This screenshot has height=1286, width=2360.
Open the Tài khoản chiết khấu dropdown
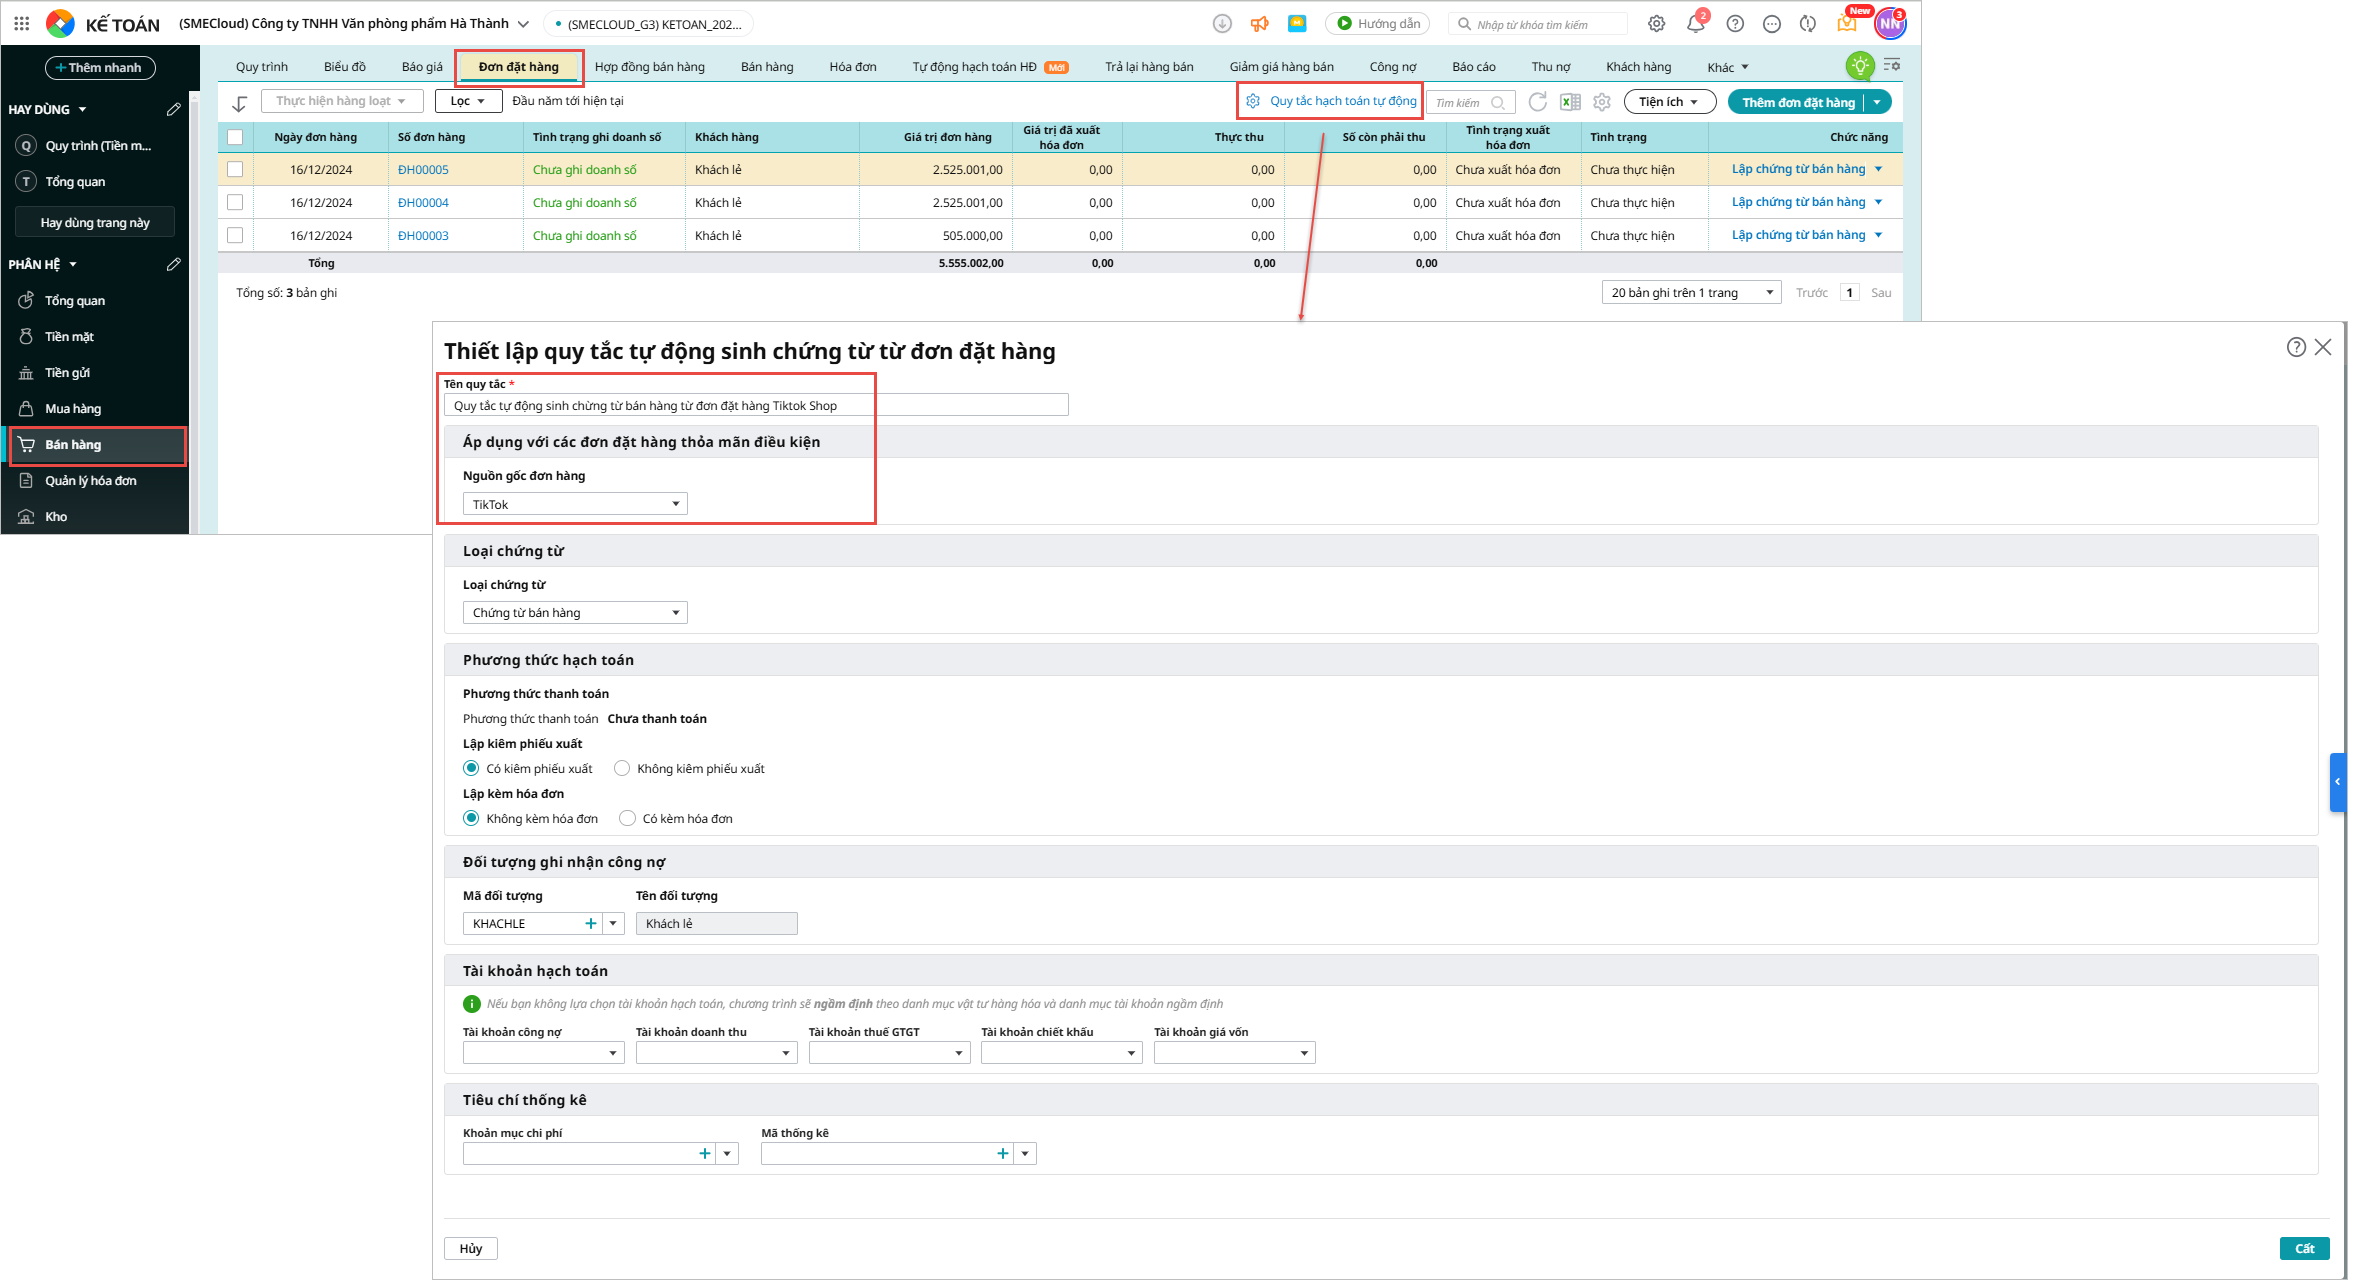[x=1062, y=1053]
